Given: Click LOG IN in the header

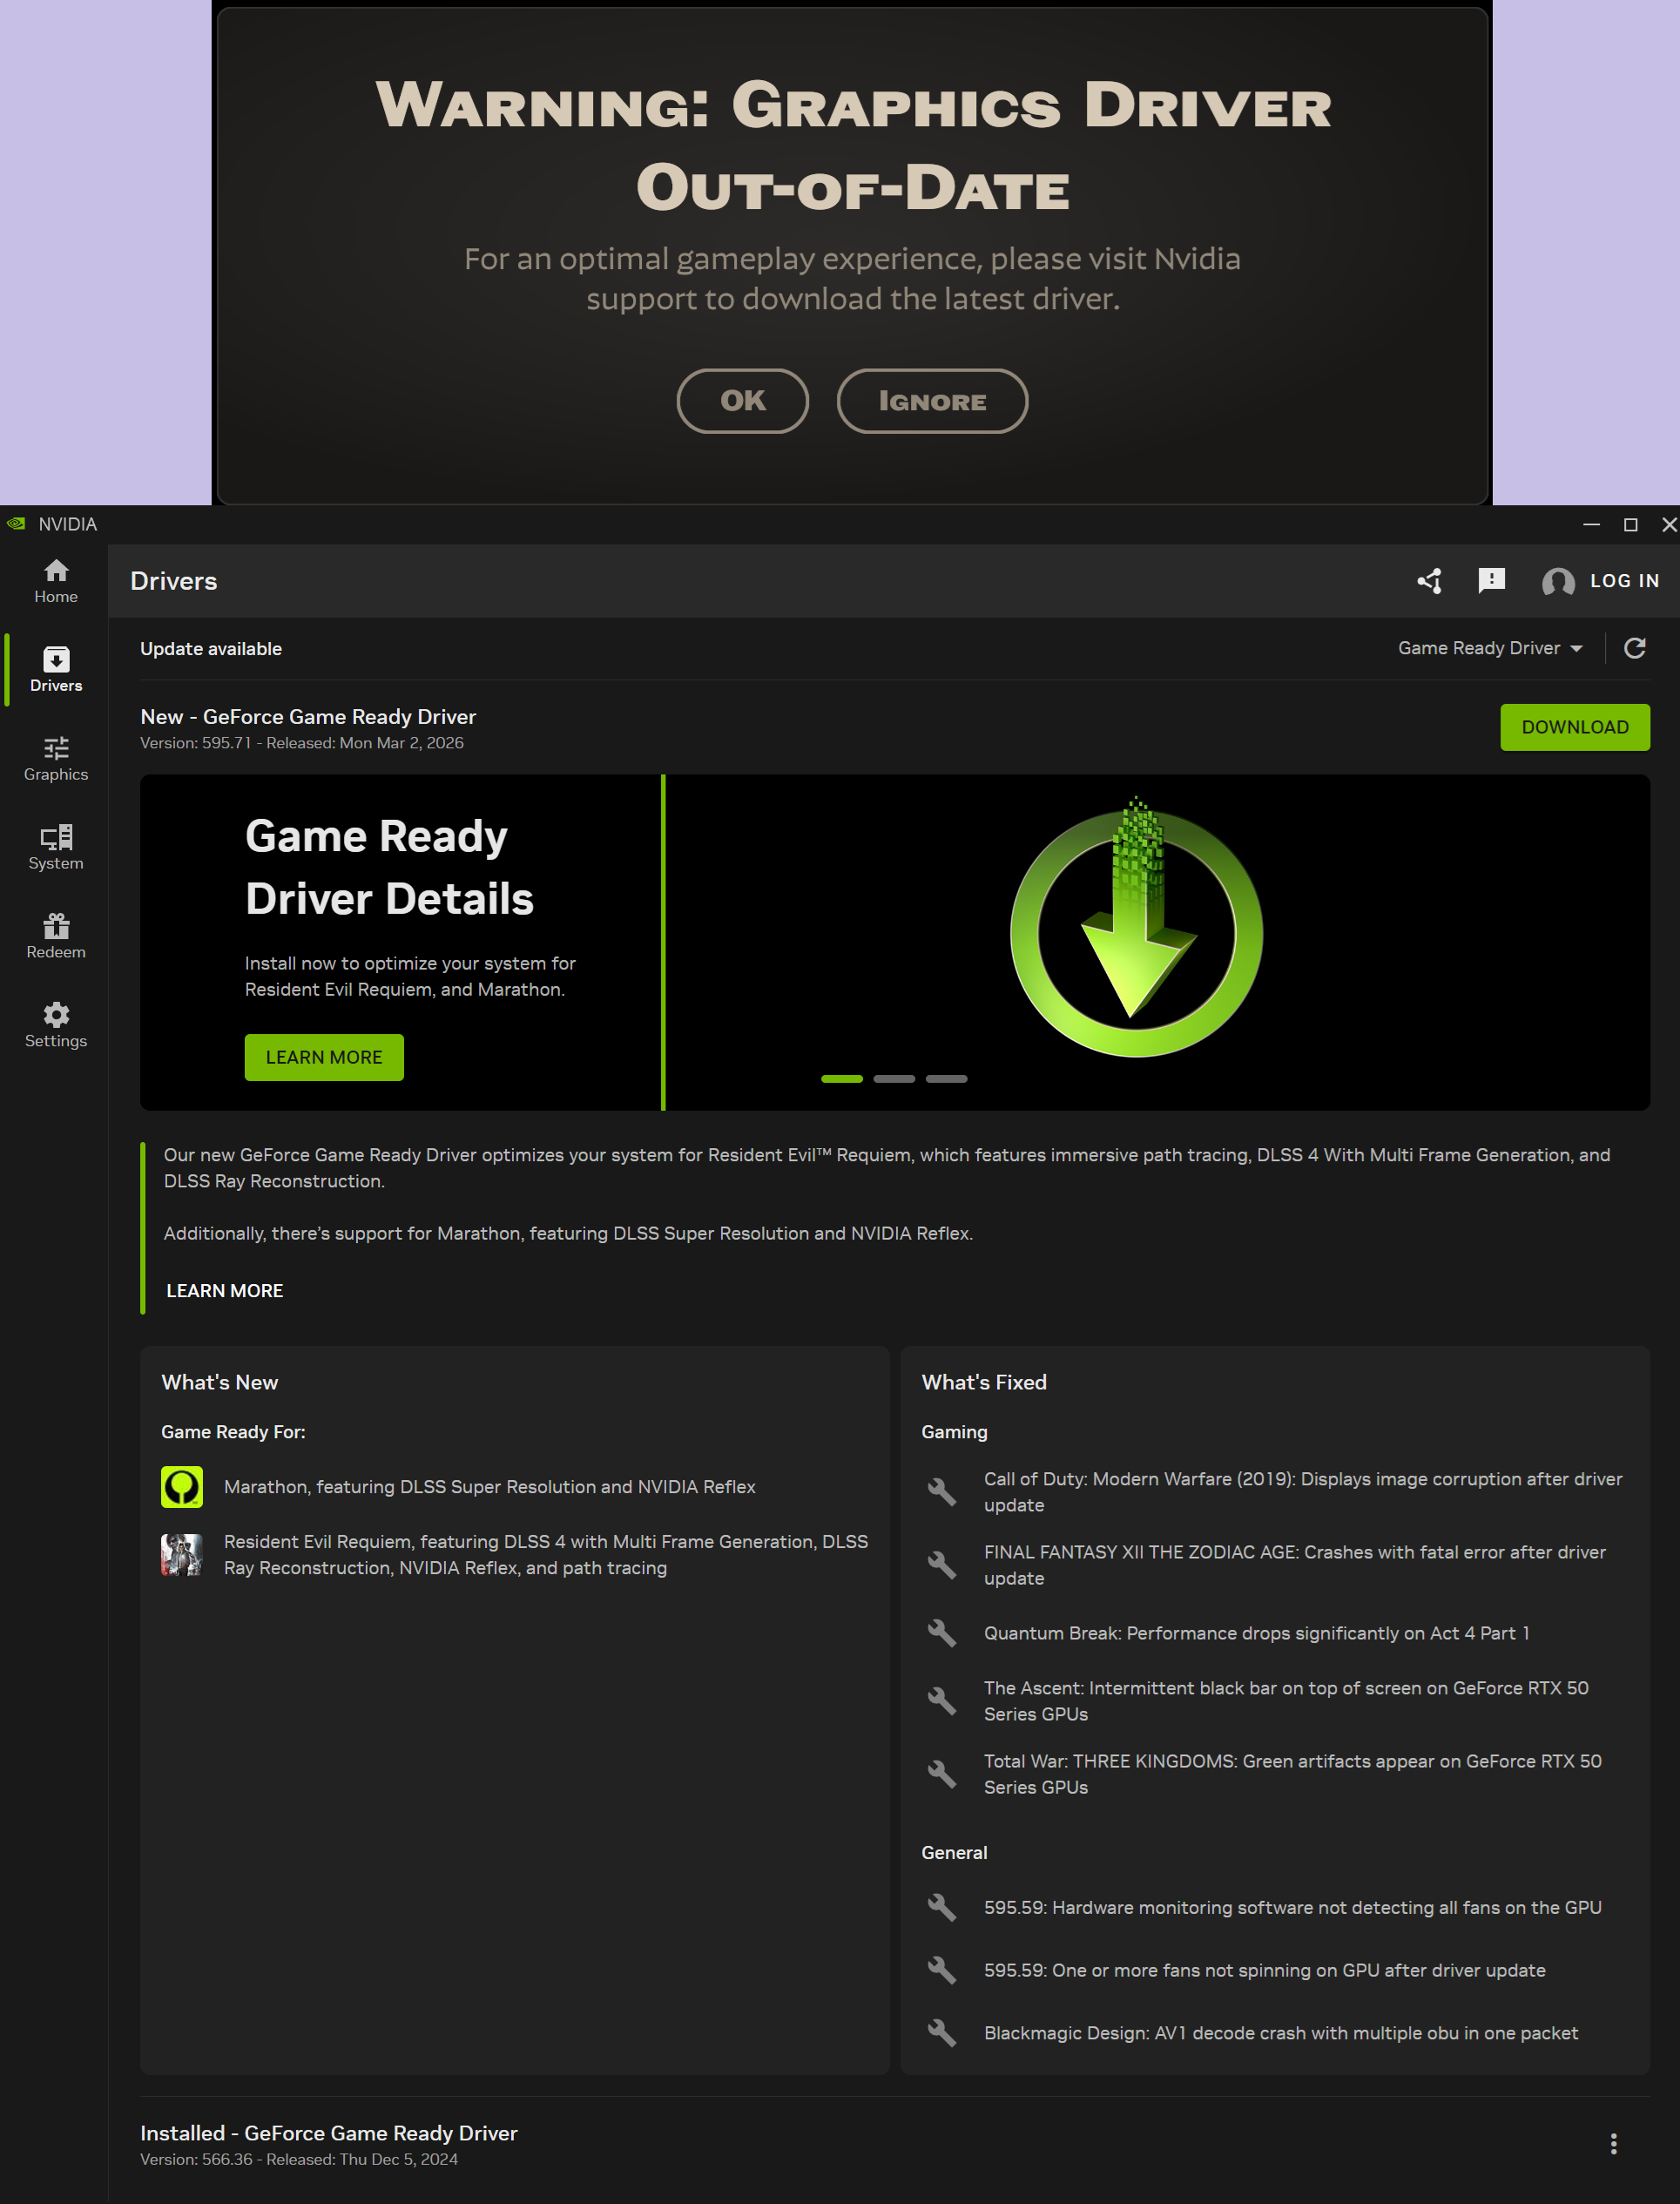Looking at the screenshot, I should click(x=1623, y=581).
